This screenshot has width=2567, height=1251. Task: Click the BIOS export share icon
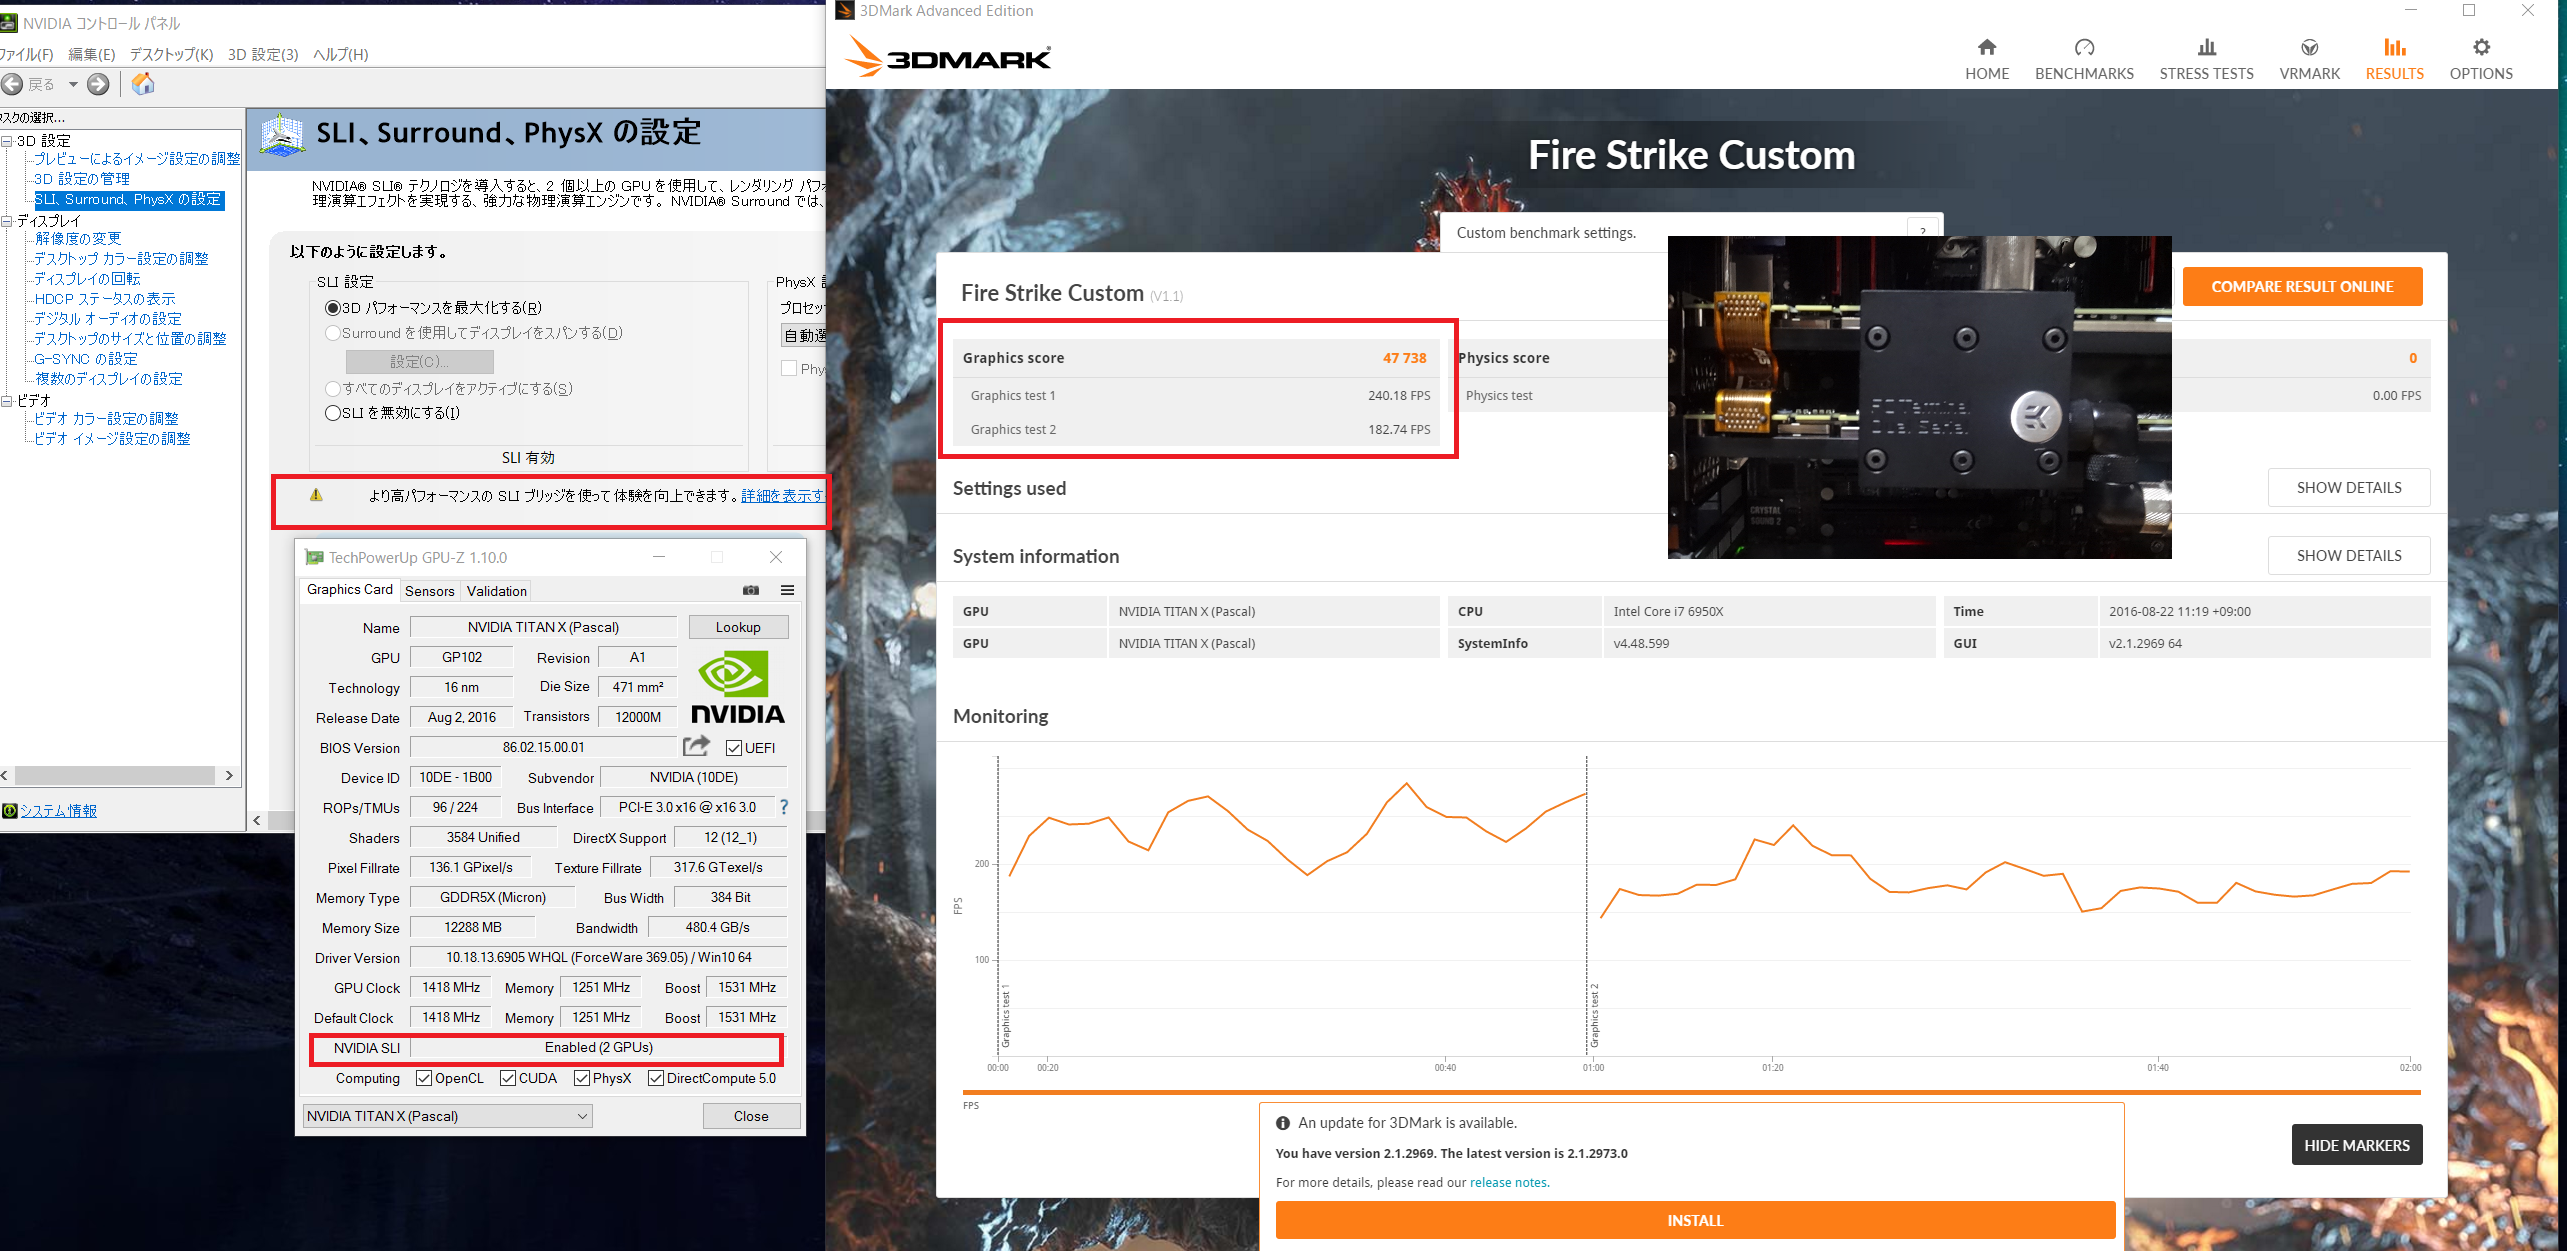pyautogui.click(x=696, y=746)
